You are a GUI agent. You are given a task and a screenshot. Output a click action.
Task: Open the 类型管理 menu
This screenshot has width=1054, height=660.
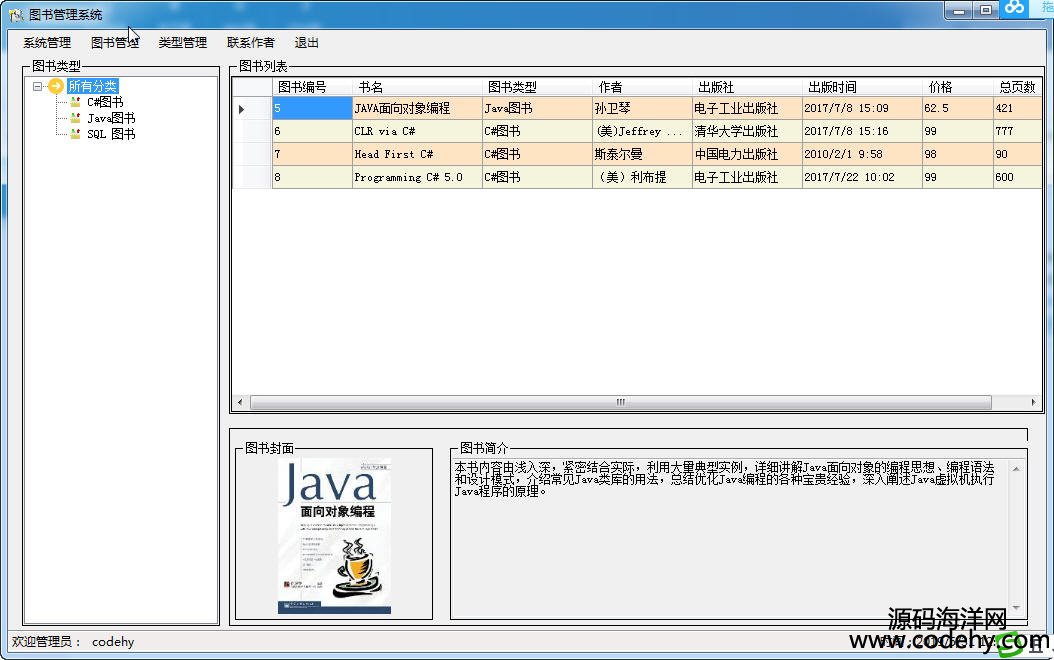pyautogui.click(x=182, y=43)
